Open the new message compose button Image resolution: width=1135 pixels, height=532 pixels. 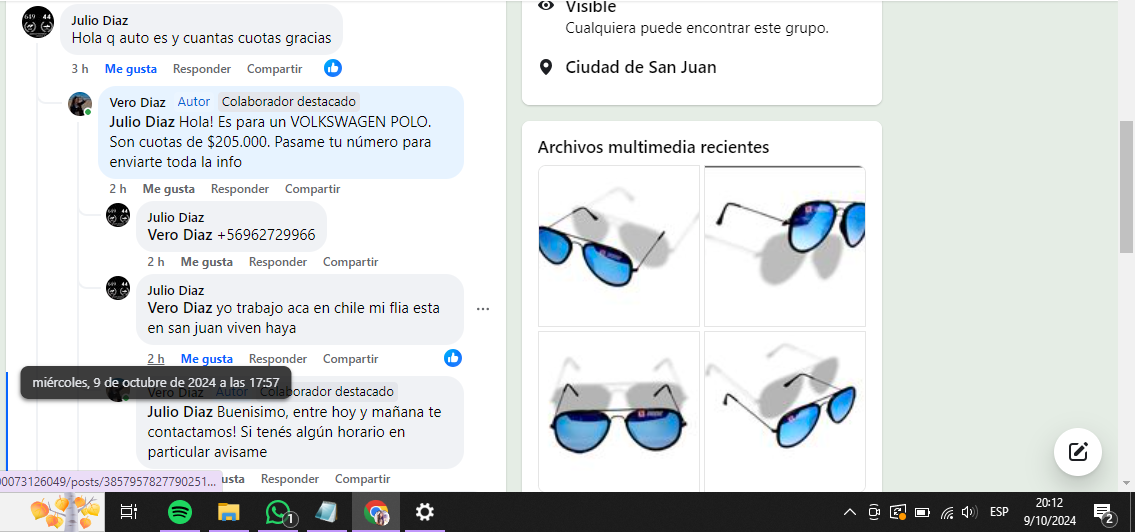pos(1077,451)
